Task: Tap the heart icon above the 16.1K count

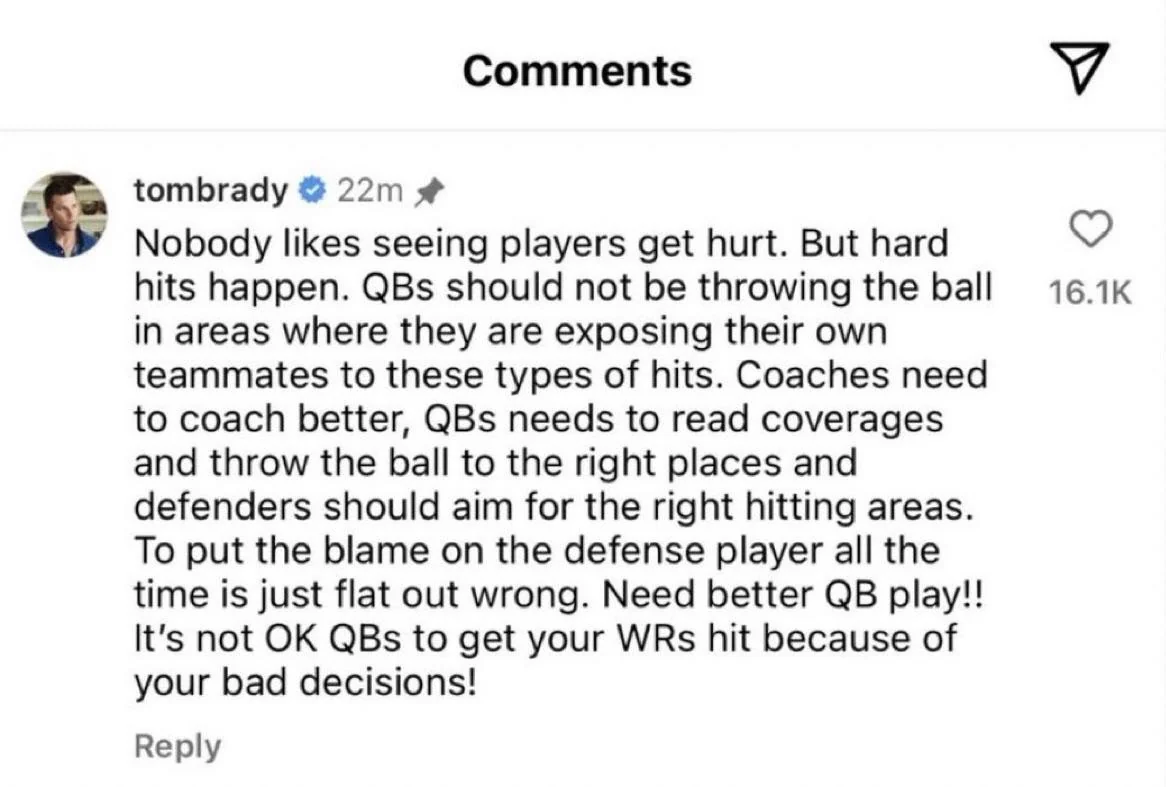Action: coord(1092,230)
